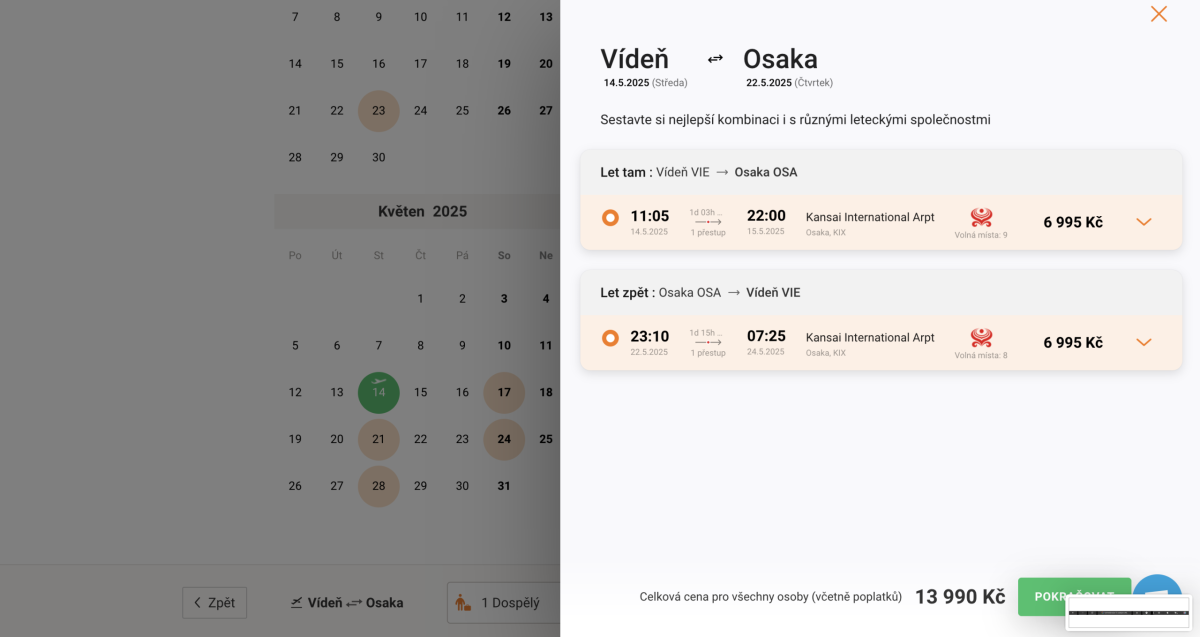Image resolution: width=1200 pixels, height=637 pixels.
Task: Choose May 28 in the calendar
Action: click(x=379, y=486)
